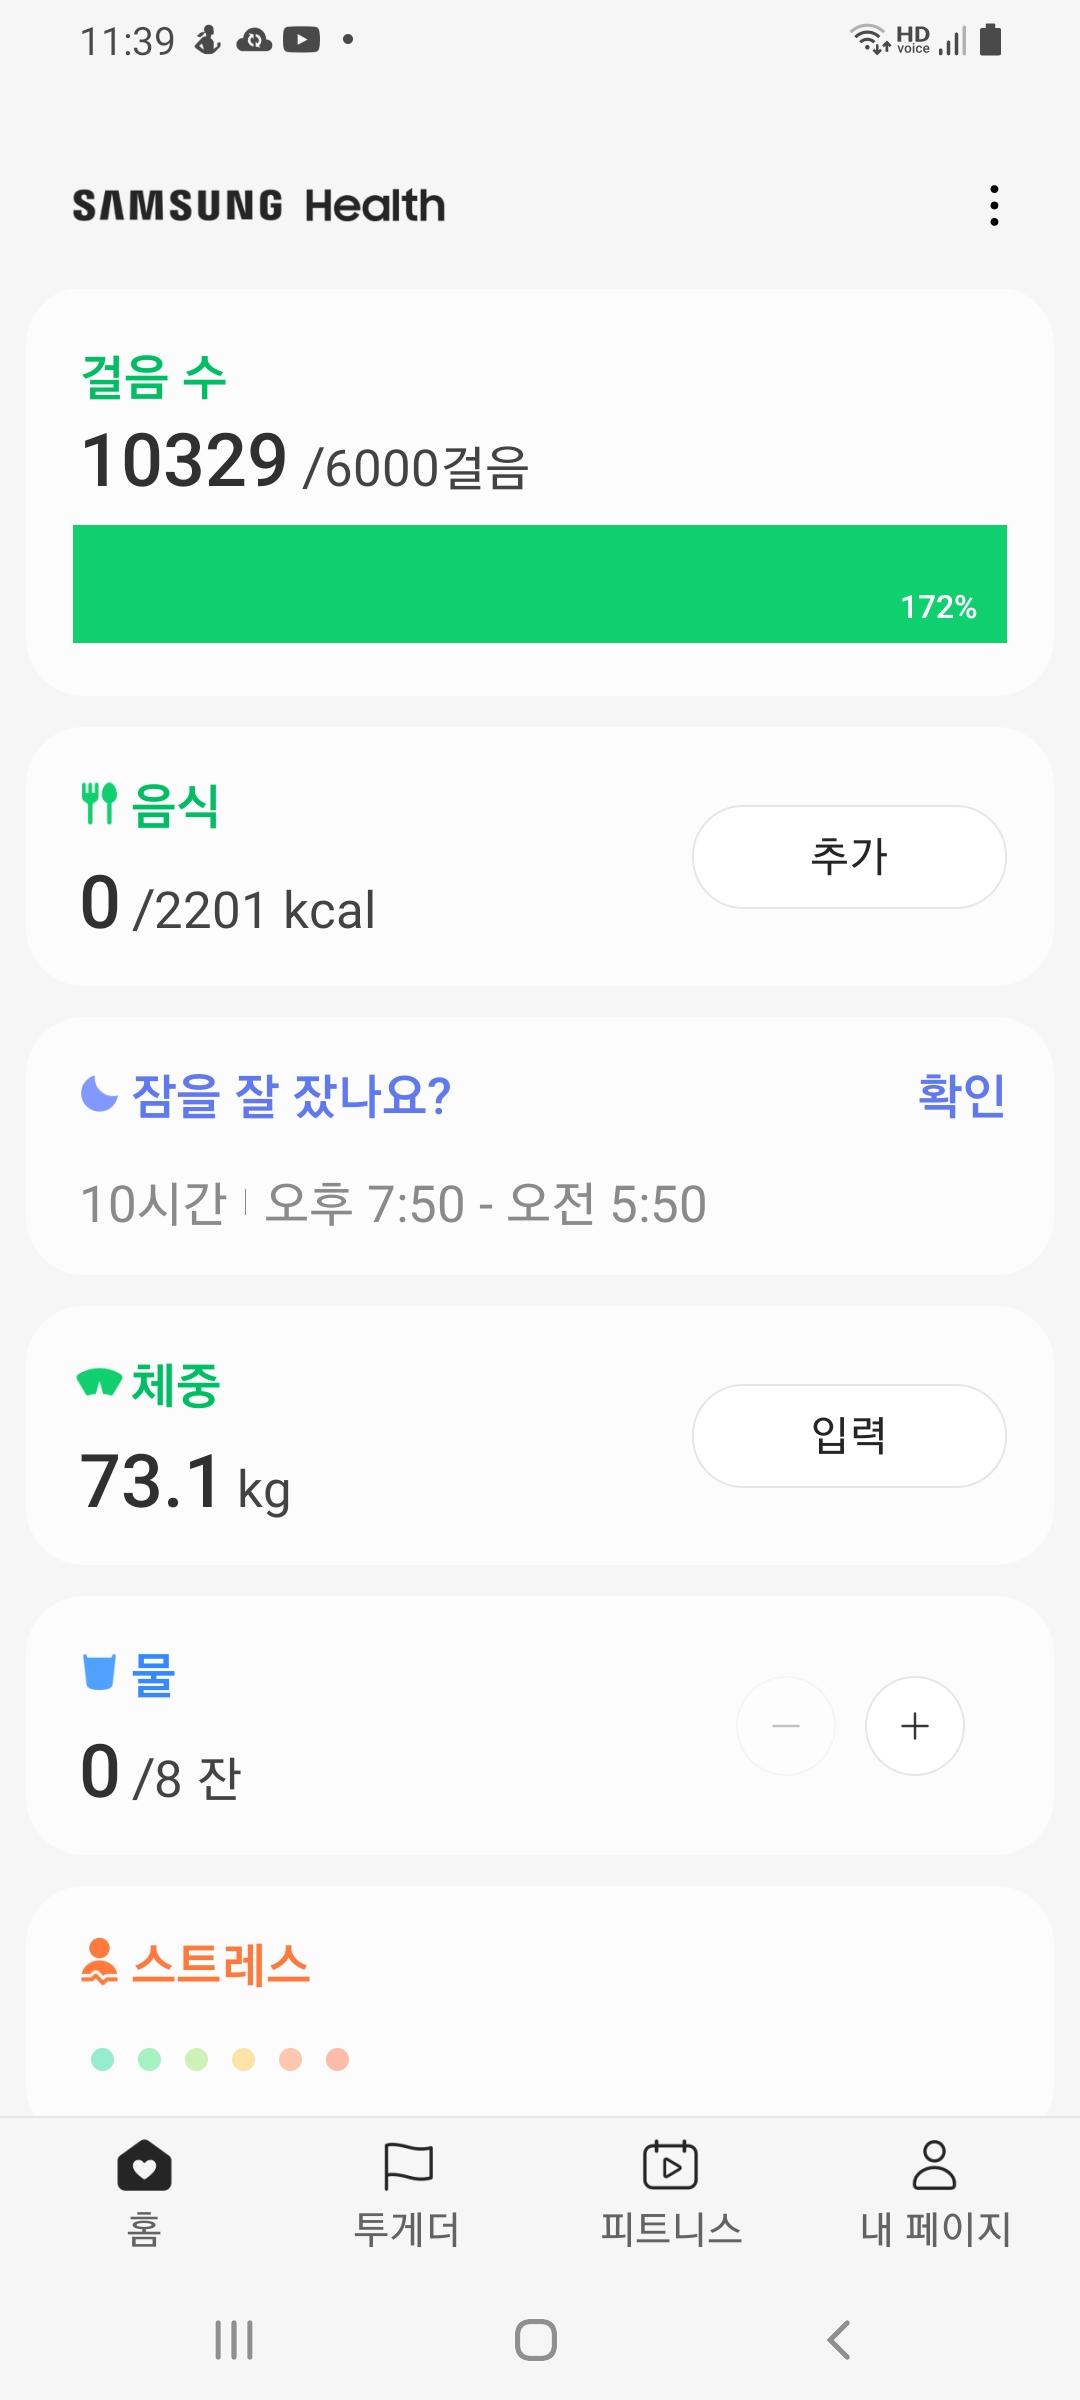Tap the stress level color dots
1080x2400 pixels.
[x=220, y=2059]
